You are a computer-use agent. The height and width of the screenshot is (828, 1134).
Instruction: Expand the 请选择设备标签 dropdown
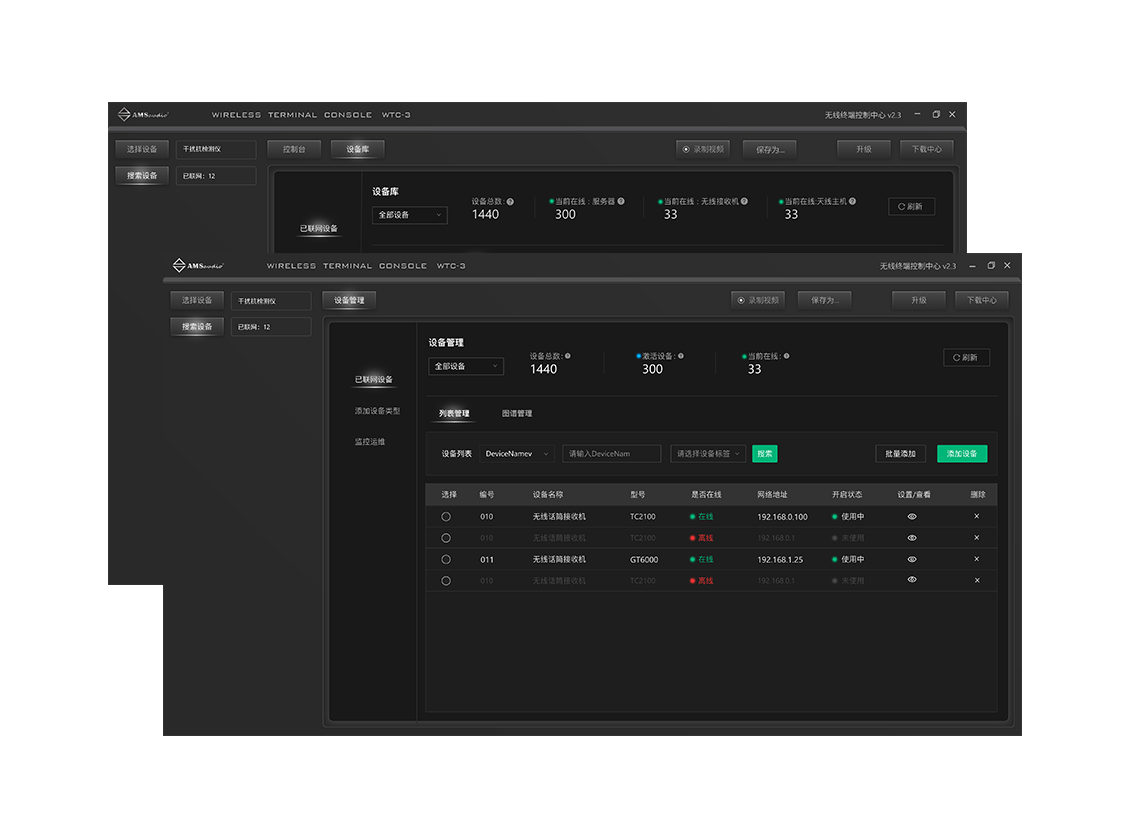(708, 454)
